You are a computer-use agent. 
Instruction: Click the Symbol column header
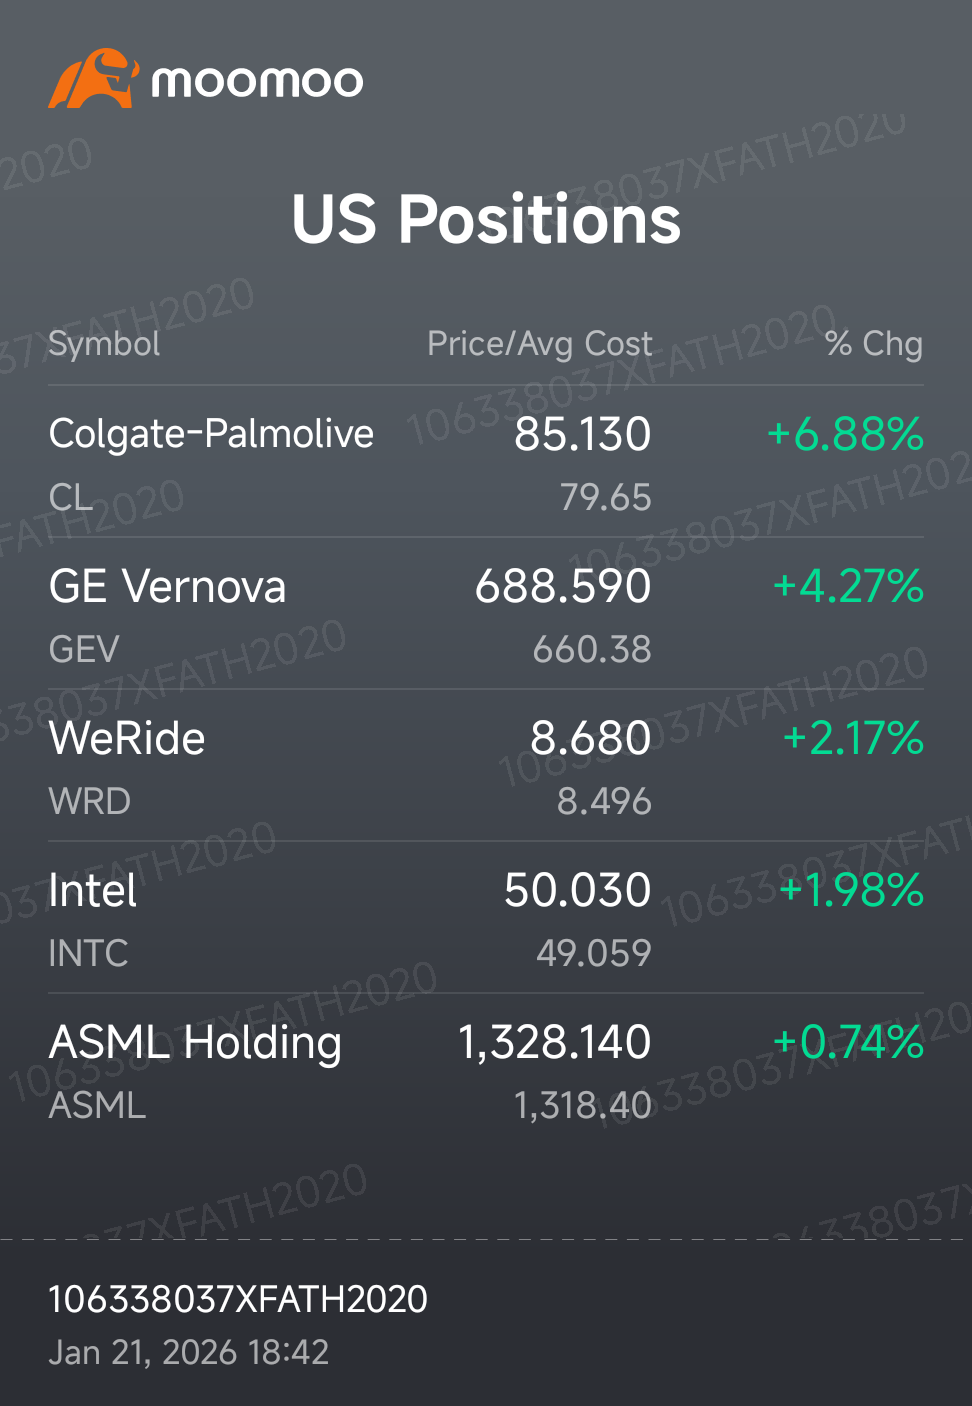(x=104, y=344)
